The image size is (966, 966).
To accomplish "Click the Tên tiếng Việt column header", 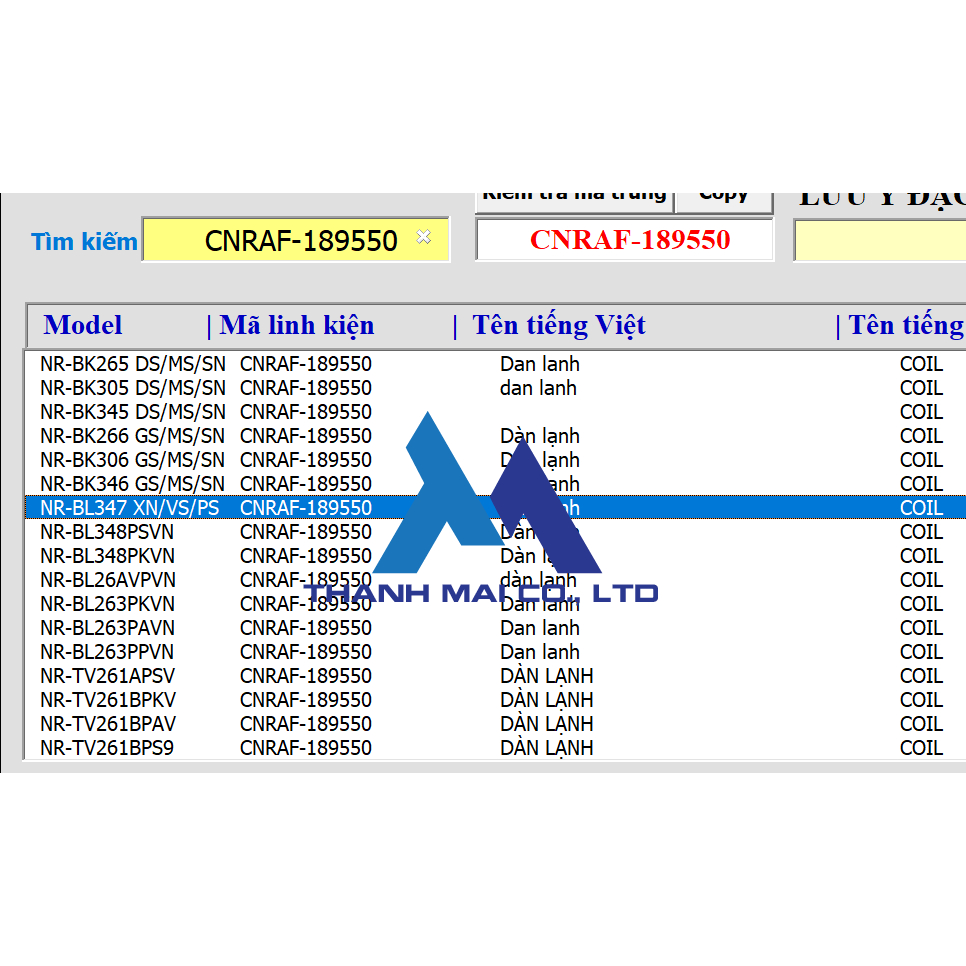I will tap(558, 326).
